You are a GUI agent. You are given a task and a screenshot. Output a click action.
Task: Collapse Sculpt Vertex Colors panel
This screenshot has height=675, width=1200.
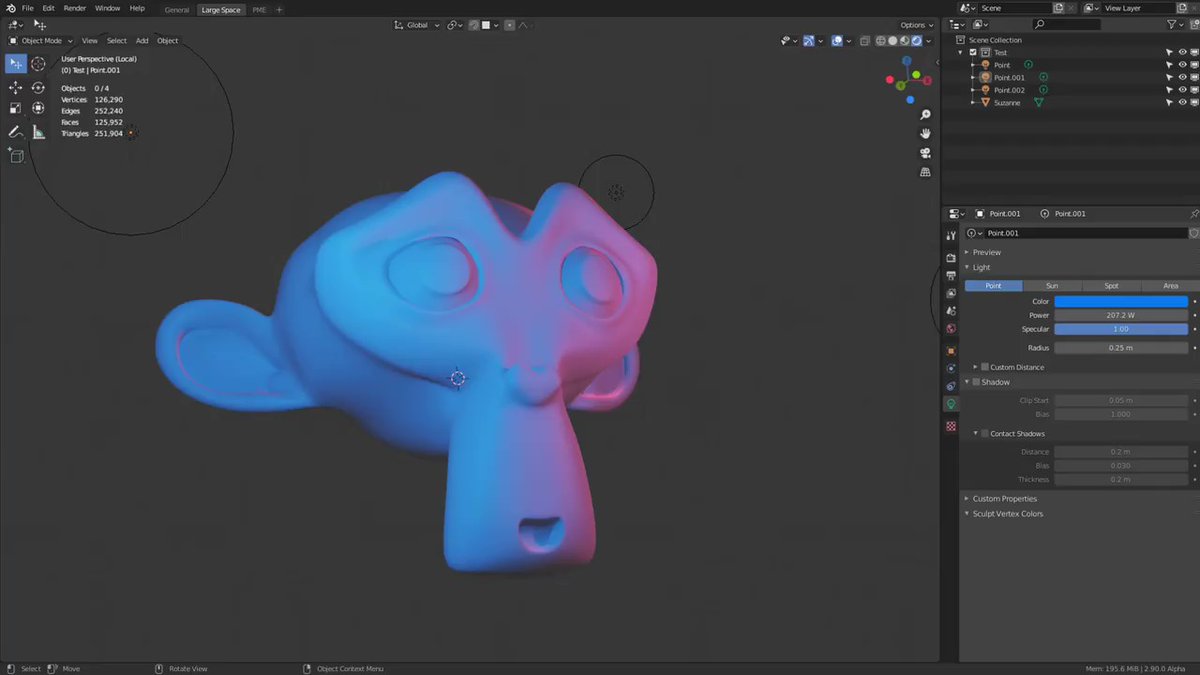1008,514
